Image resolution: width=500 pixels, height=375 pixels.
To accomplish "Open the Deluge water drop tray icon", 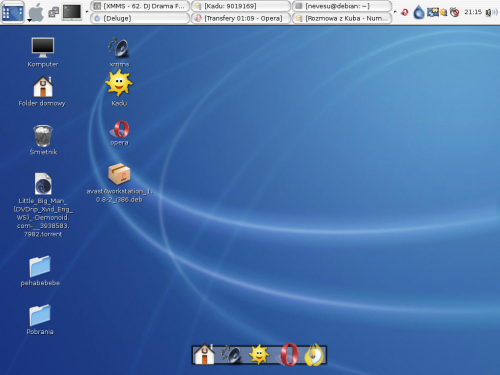I will coord(419,13).
